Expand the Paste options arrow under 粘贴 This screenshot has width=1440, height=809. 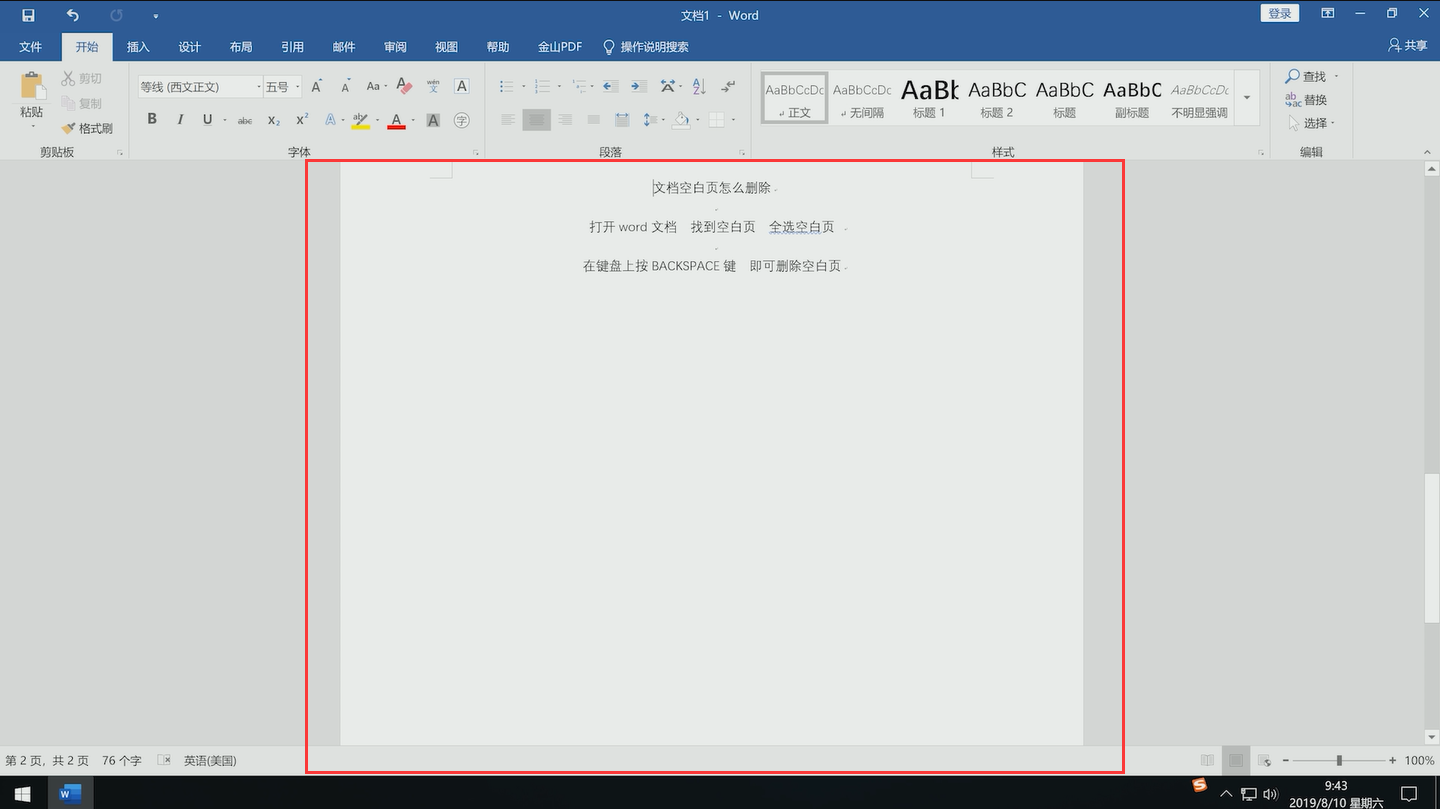pyautogui.click(x=32, y=126)
